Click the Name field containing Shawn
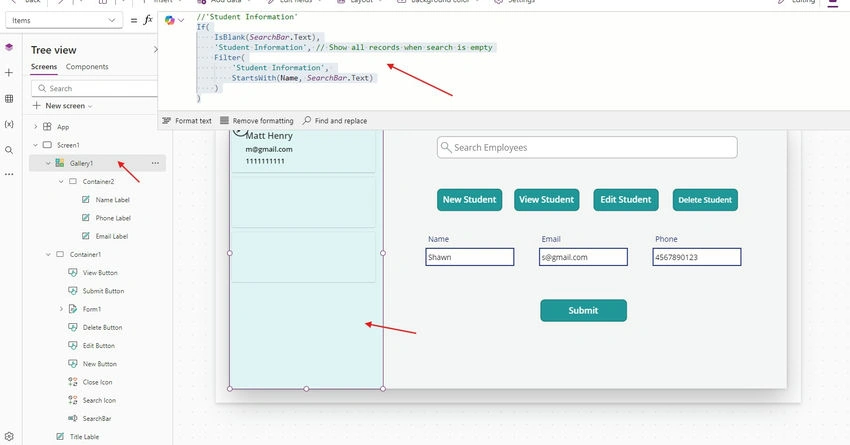This screenshot has width=850, height=445. click(469, 257)
